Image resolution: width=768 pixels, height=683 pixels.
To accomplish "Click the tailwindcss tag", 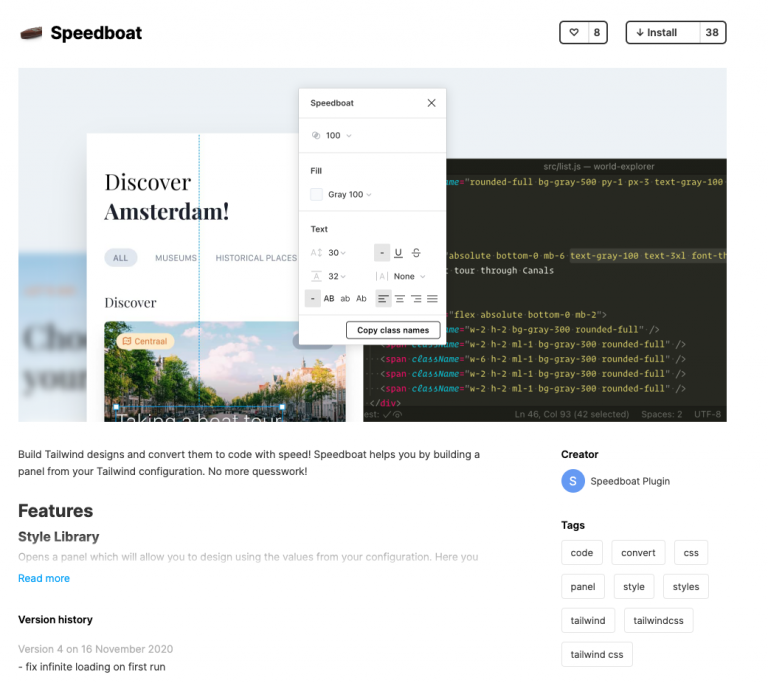I will pos(658,620).
